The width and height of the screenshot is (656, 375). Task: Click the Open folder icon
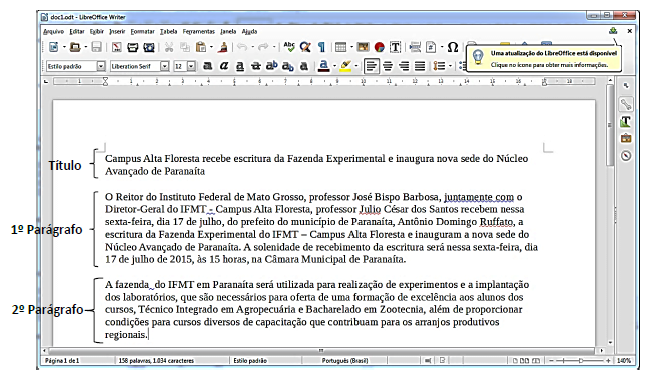[75, 47]
